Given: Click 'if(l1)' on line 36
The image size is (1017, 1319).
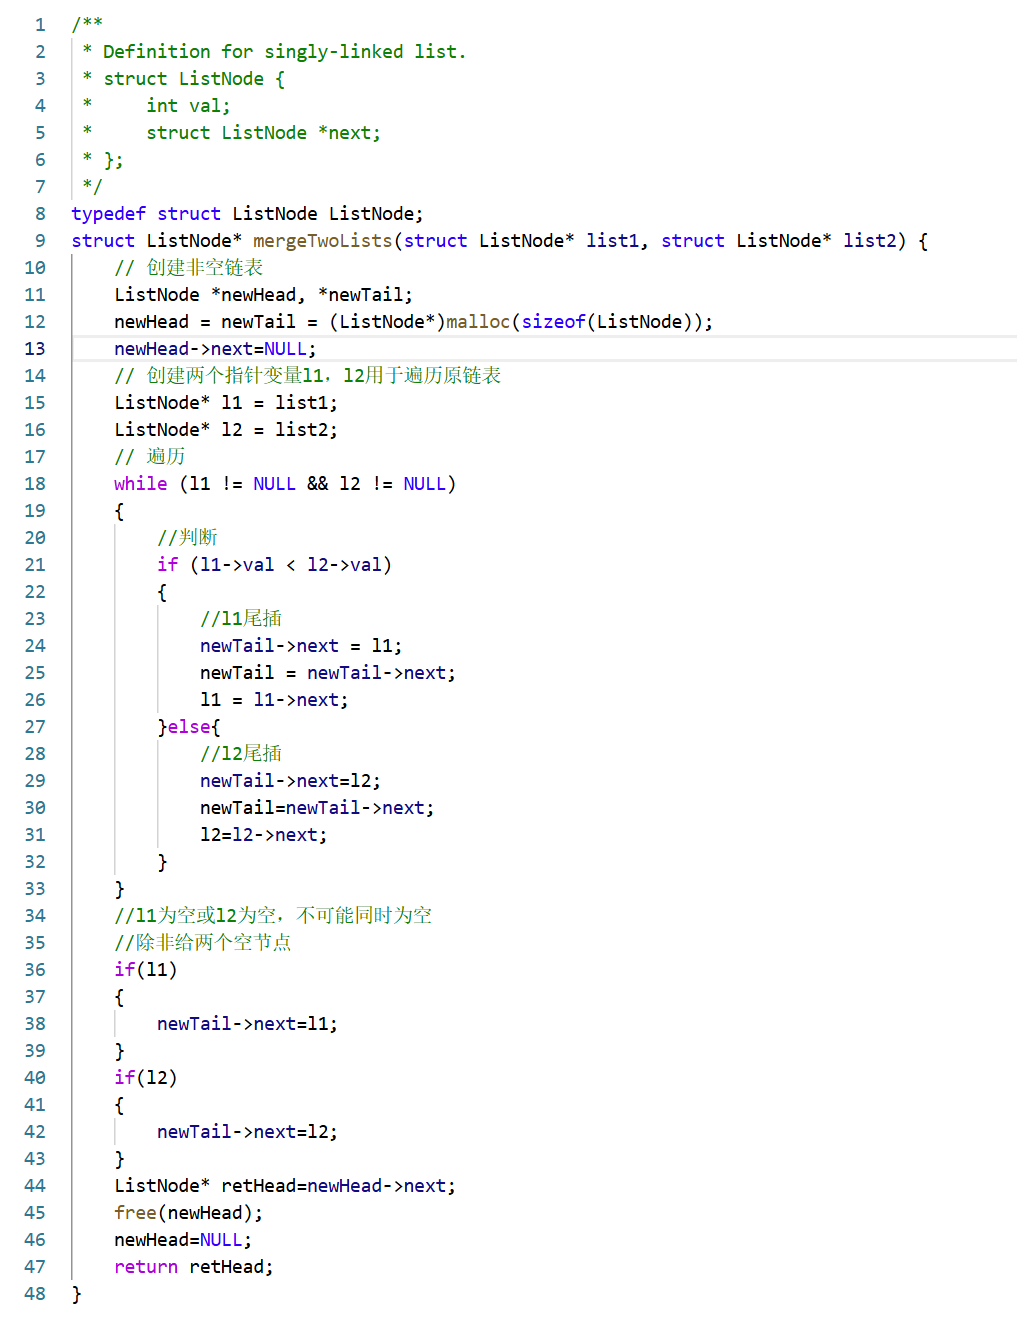Looking at the screenshot, I should [146, 969].
